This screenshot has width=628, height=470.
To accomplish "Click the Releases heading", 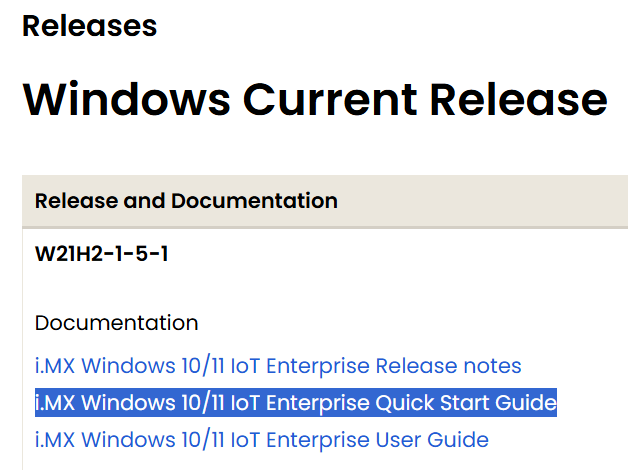I will tap(90, 26).
